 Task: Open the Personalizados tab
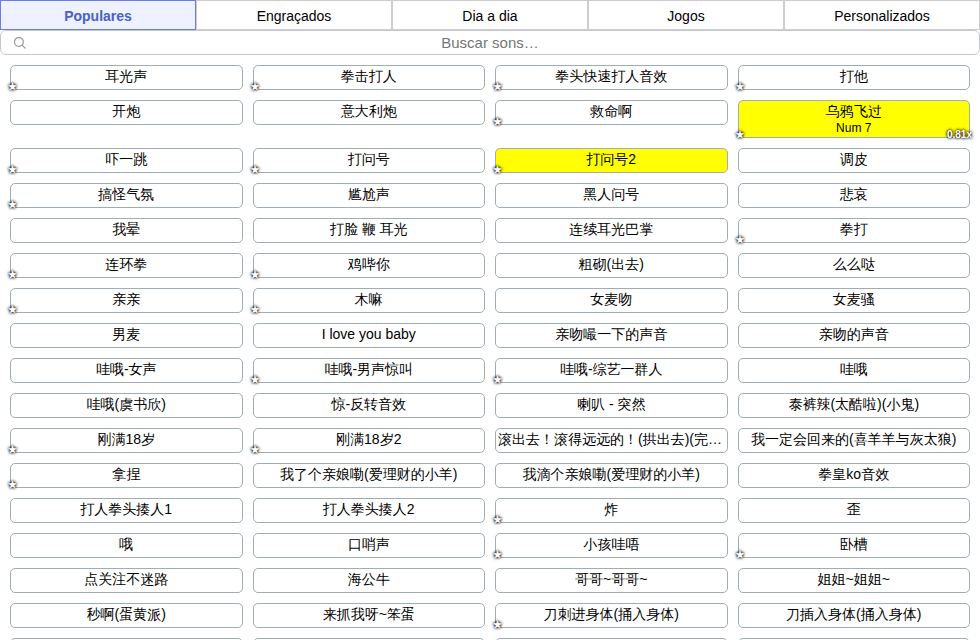882,16
